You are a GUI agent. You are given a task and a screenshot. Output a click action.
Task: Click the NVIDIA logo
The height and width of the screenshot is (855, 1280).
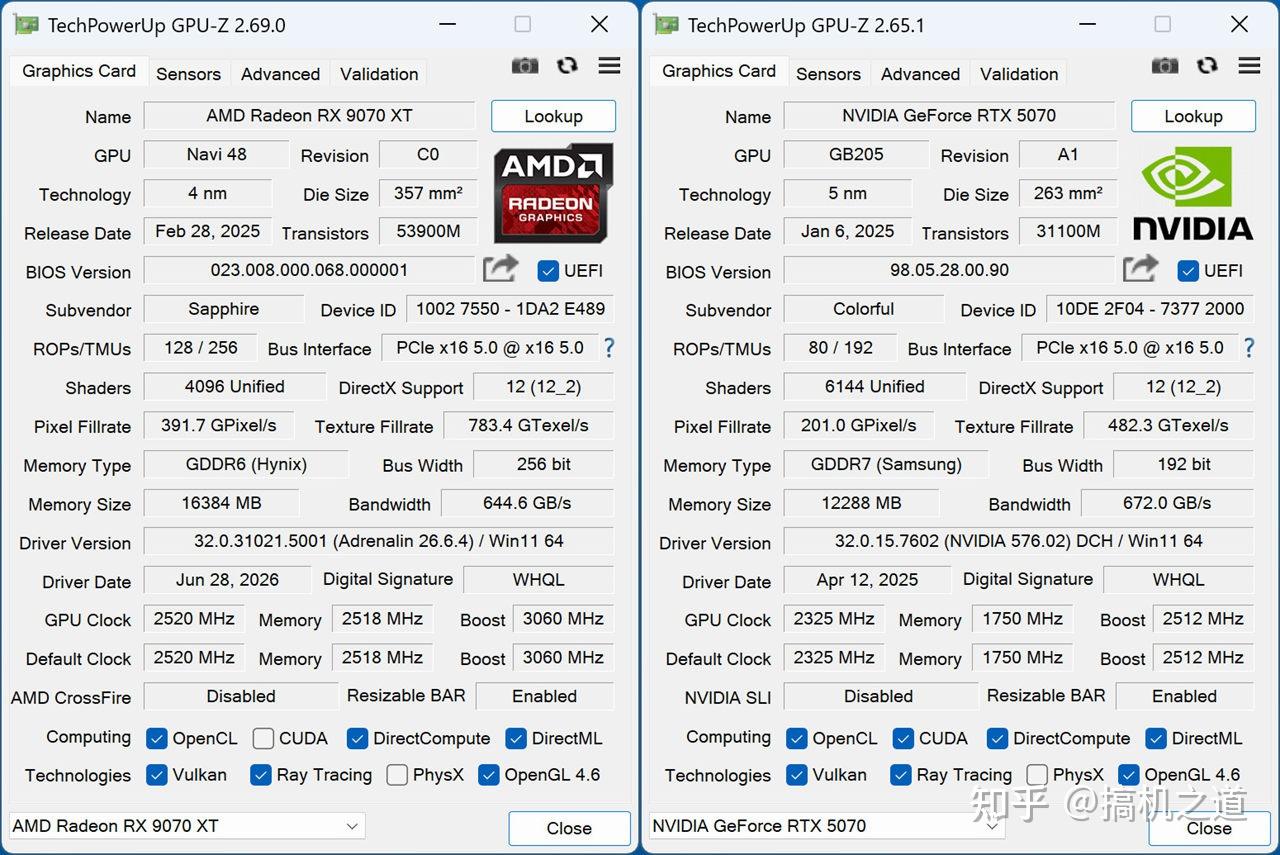coord(1192,193)
